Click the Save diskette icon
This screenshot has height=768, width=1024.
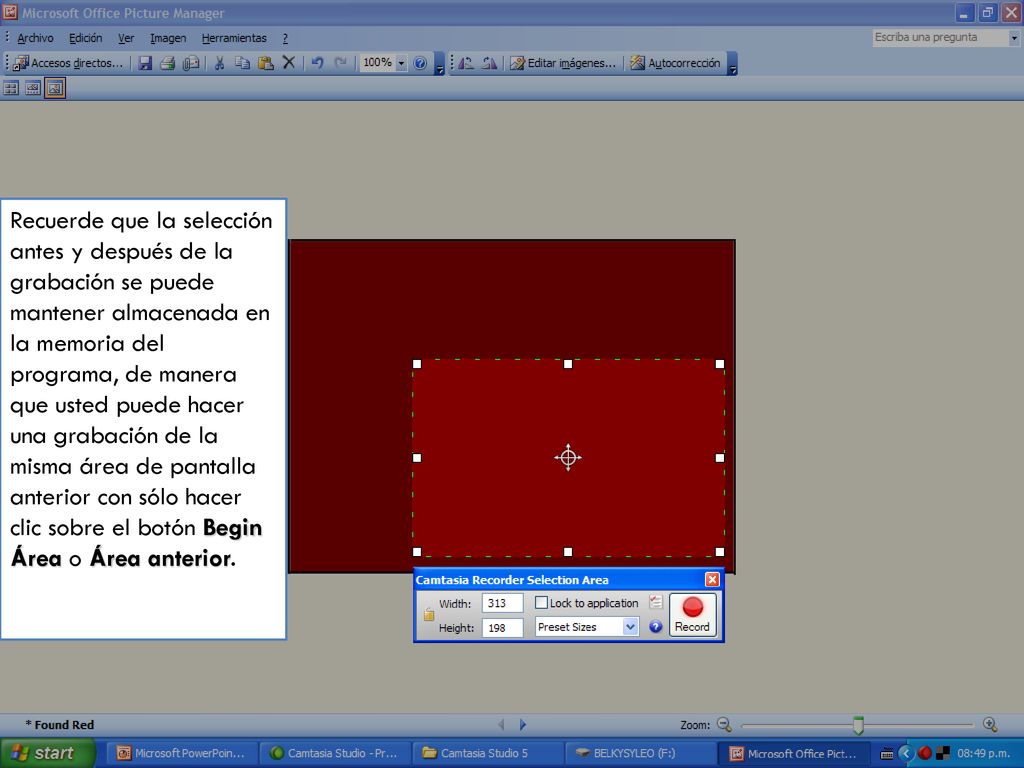click(145, 63)
